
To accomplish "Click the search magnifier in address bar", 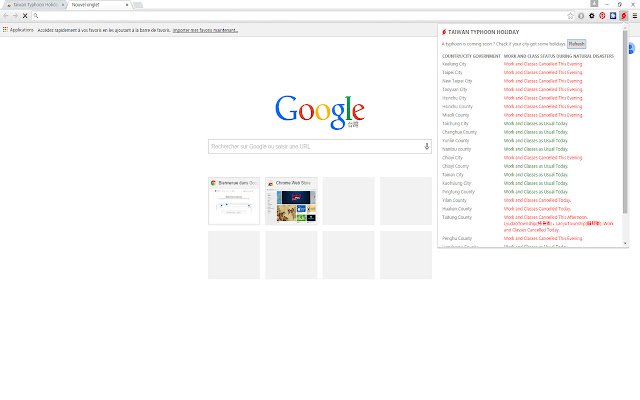I will (36, 16).
